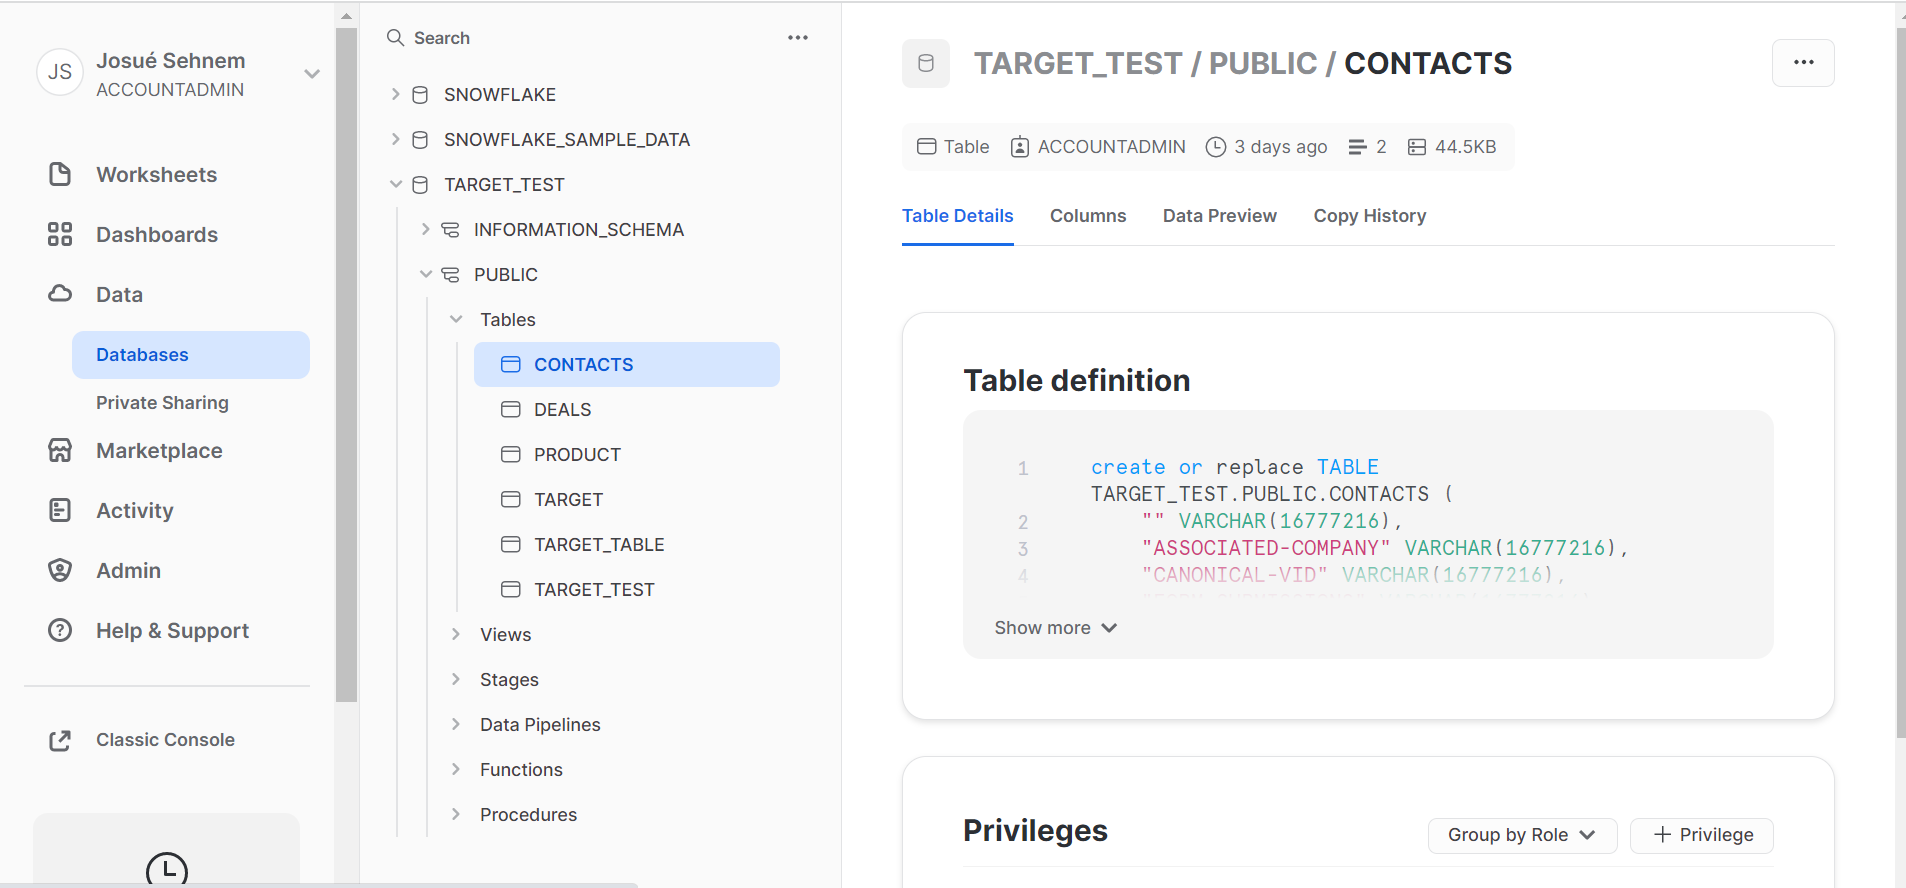Click the TARGET_TEST database icon
1906x888 pixels.
point(421,185)
